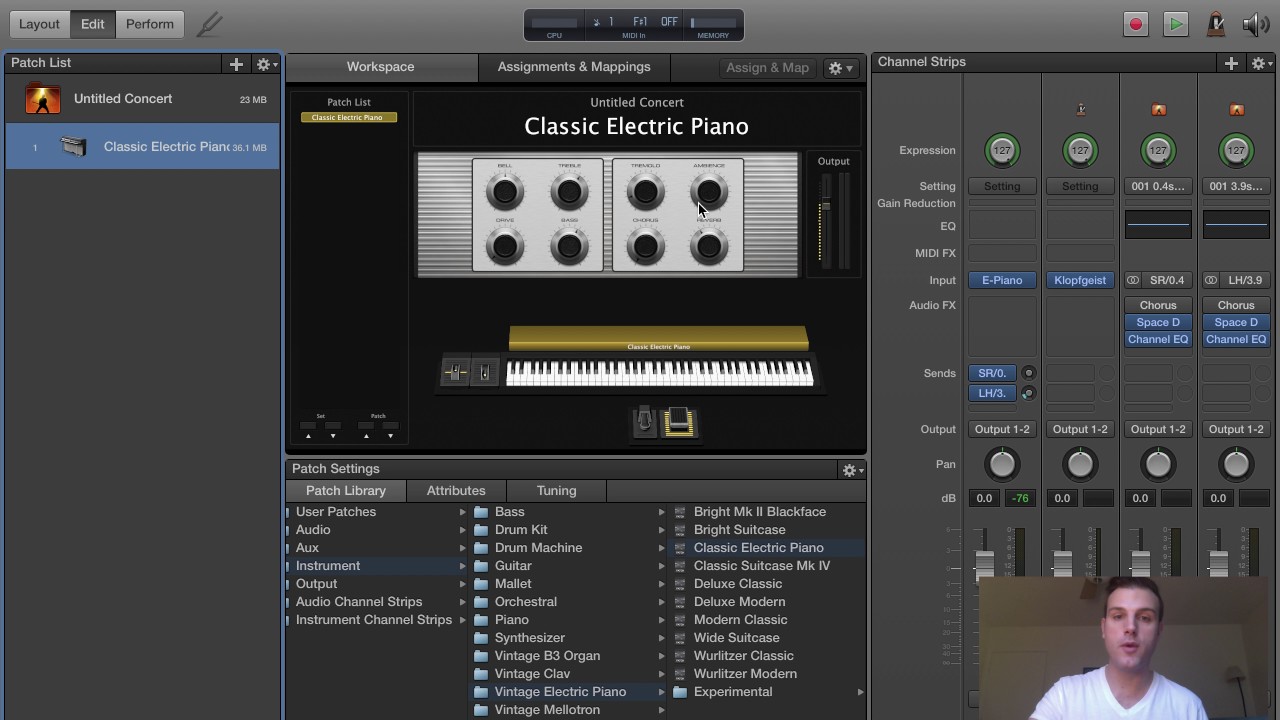Select the Untitled Concert icon

[x=43, y=99]
